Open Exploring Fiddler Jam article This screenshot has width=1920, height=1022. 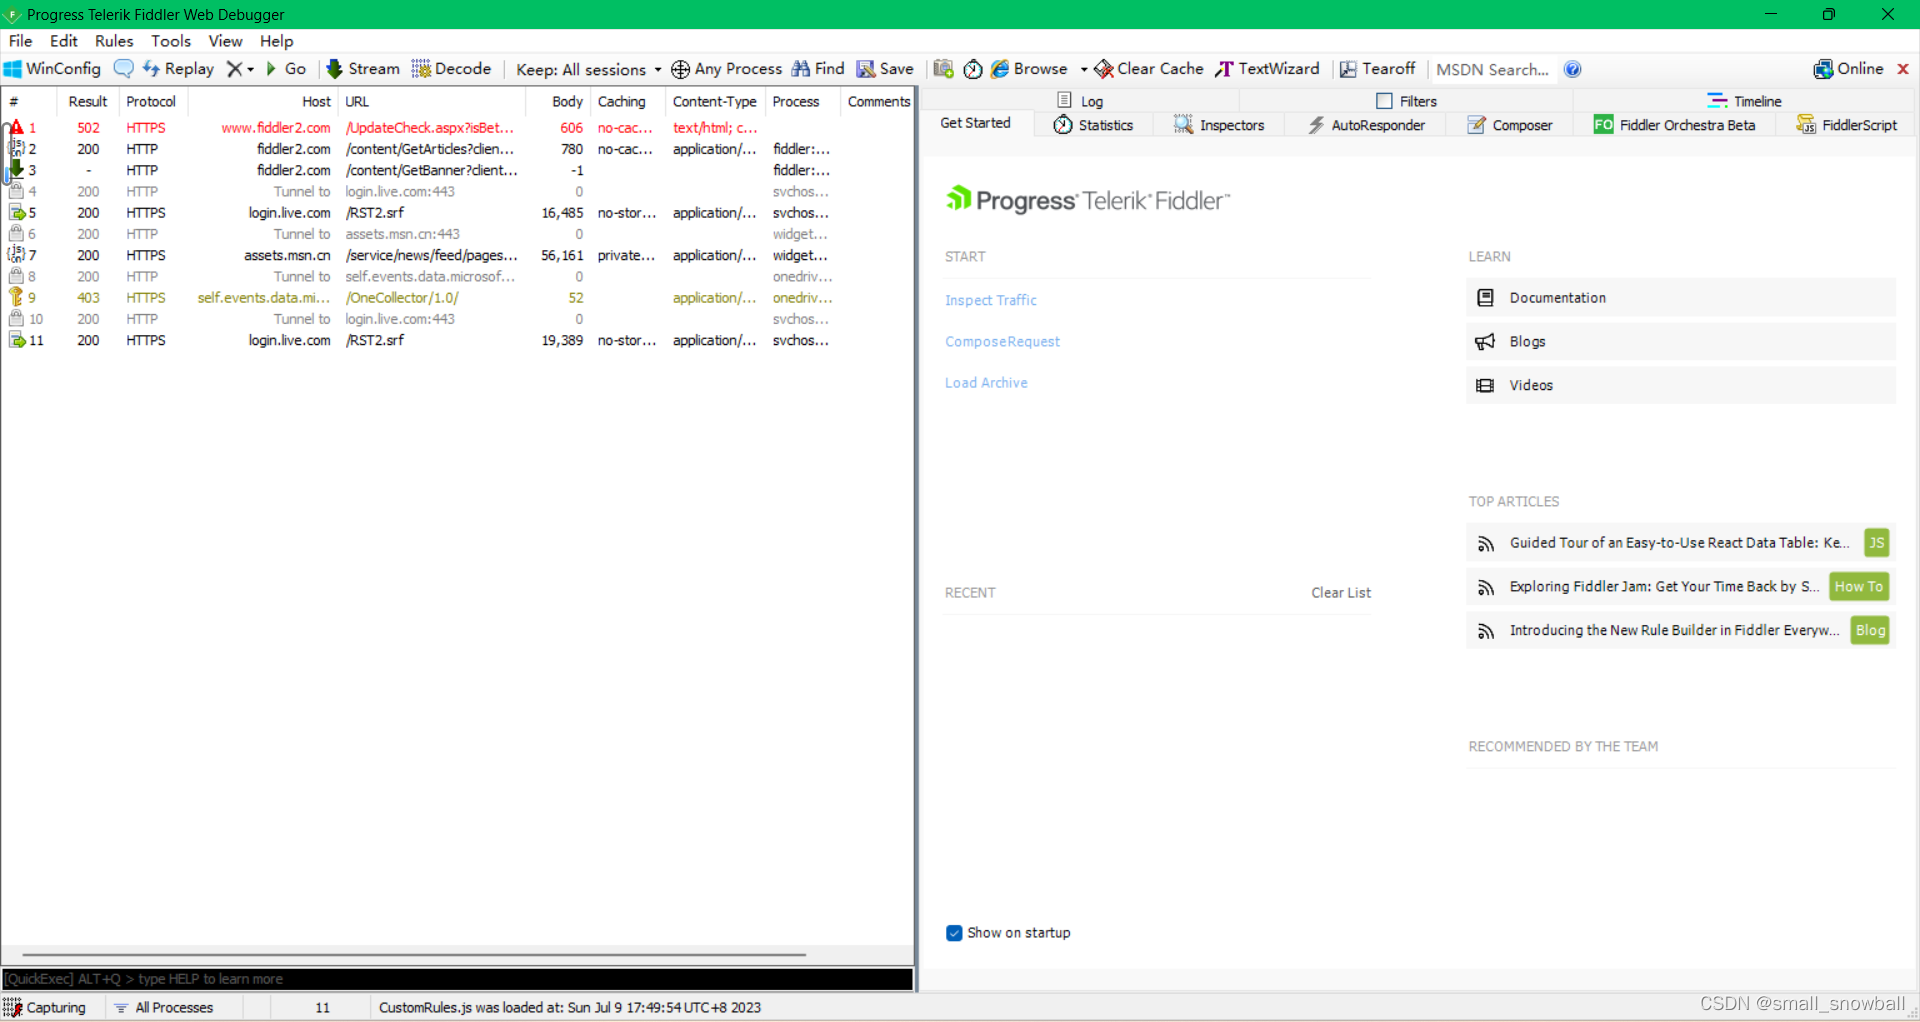click(x=1680, y=587)
